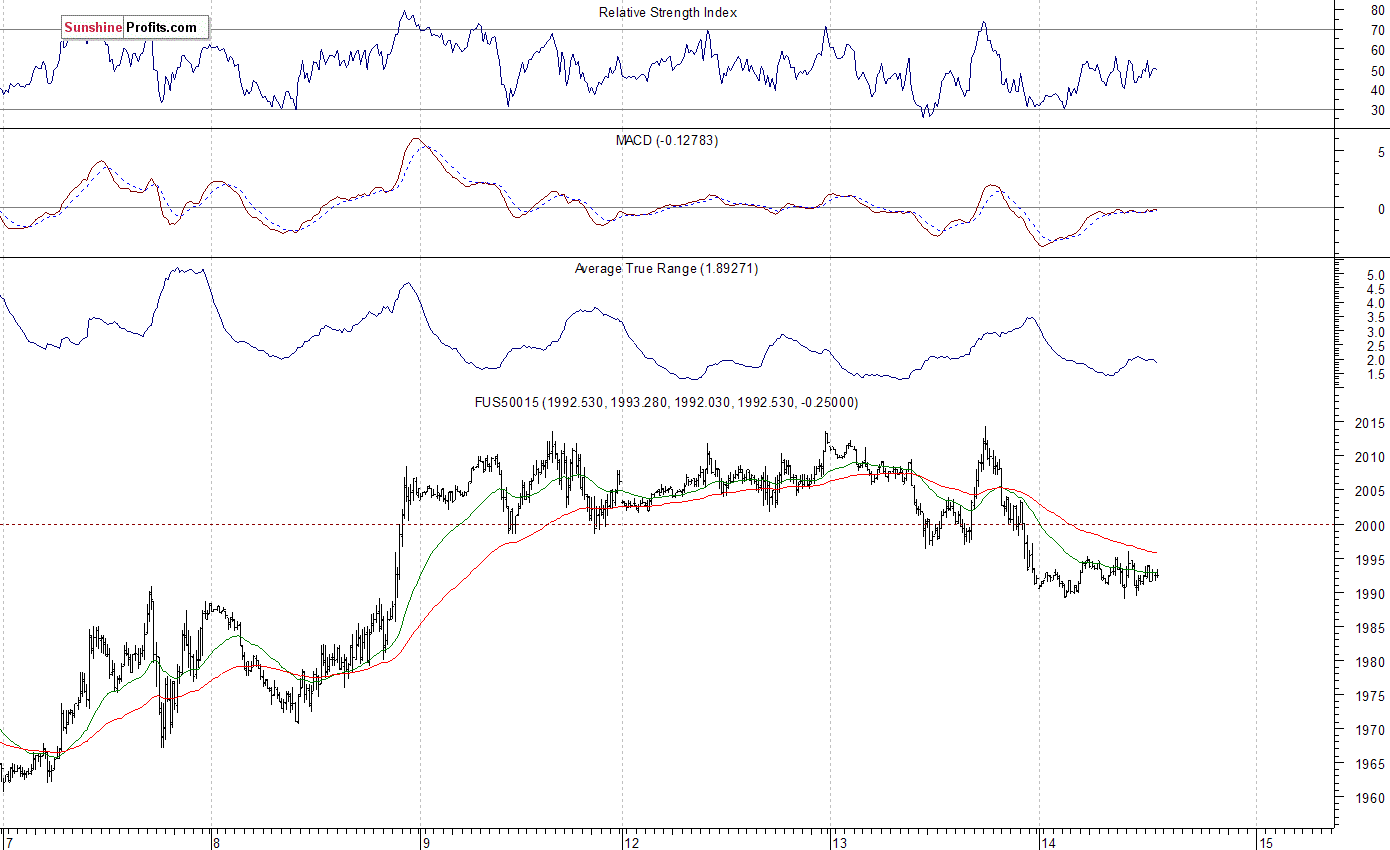Click the 1975 price axis label
The image size is (1390, 850).
click(1370, 696)
